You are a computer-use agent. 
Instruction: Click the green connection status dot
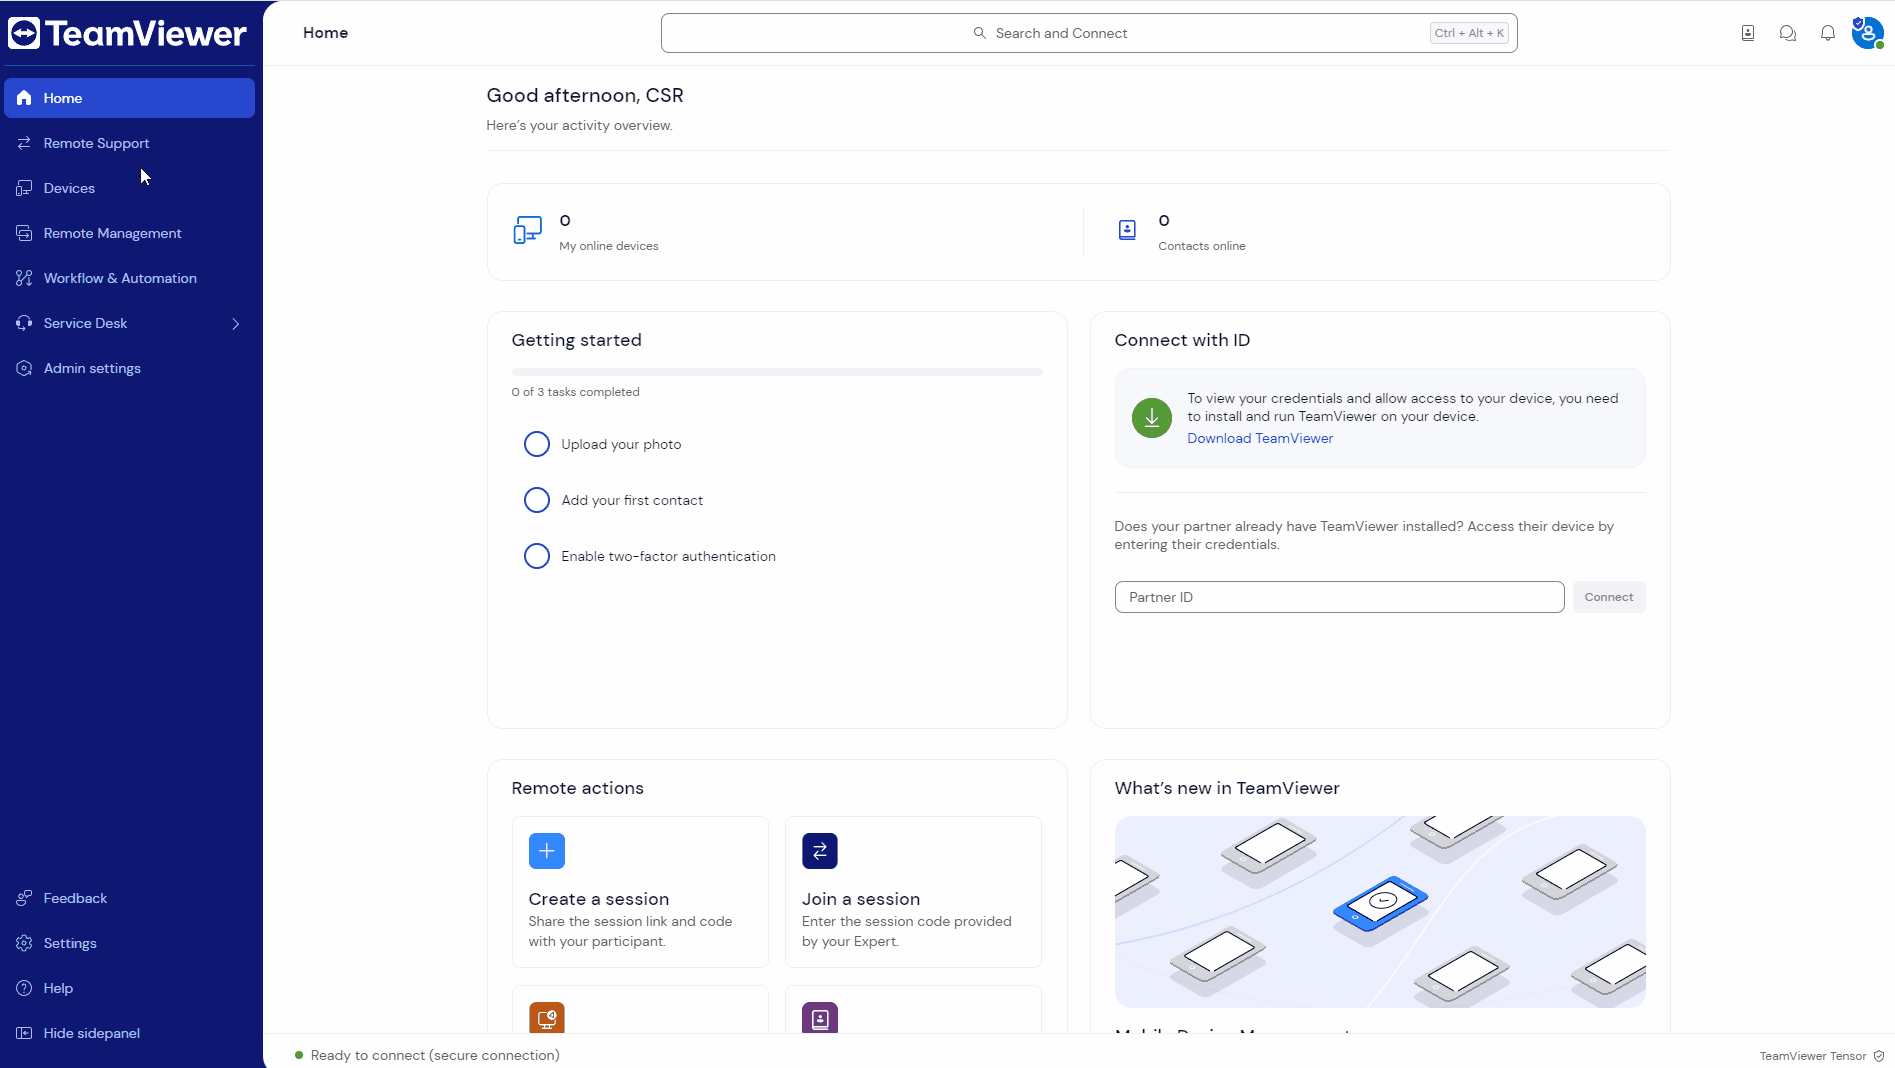[299, 1055]
